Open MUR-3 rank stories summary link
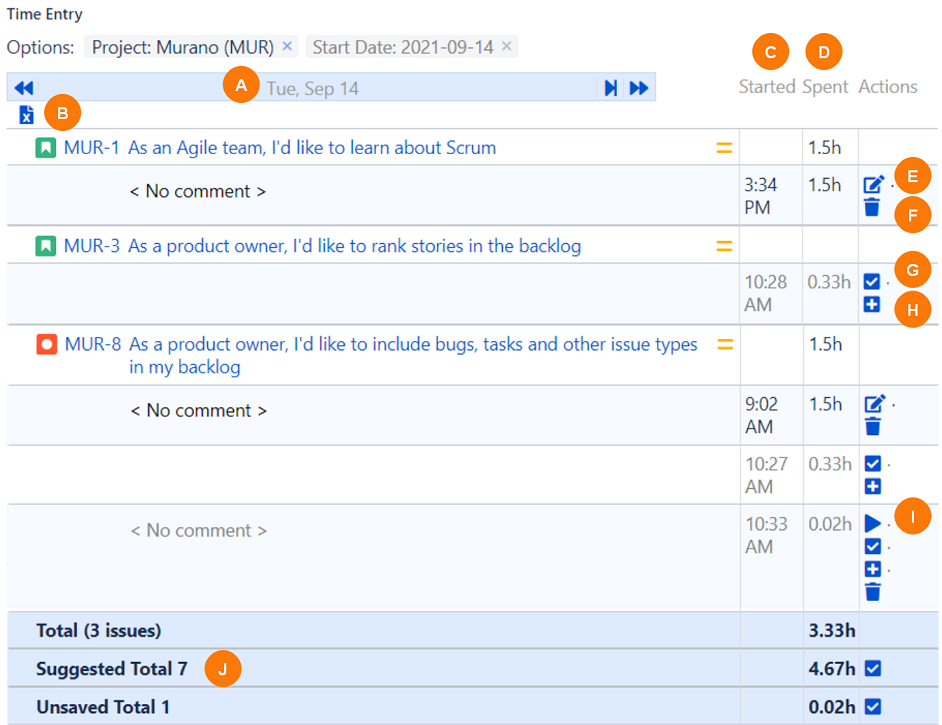The width and height of the screenshot is (942, 725). tap(354, 246)
